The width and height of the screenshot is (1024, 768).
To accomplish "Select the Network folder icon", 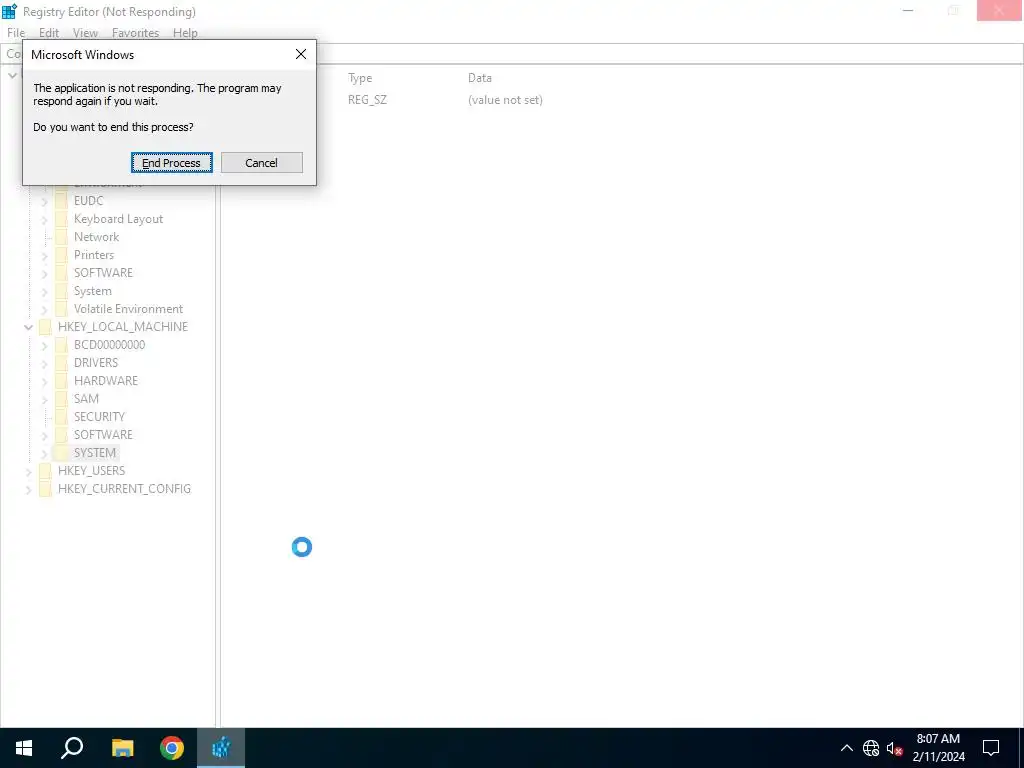I will 61,237.
